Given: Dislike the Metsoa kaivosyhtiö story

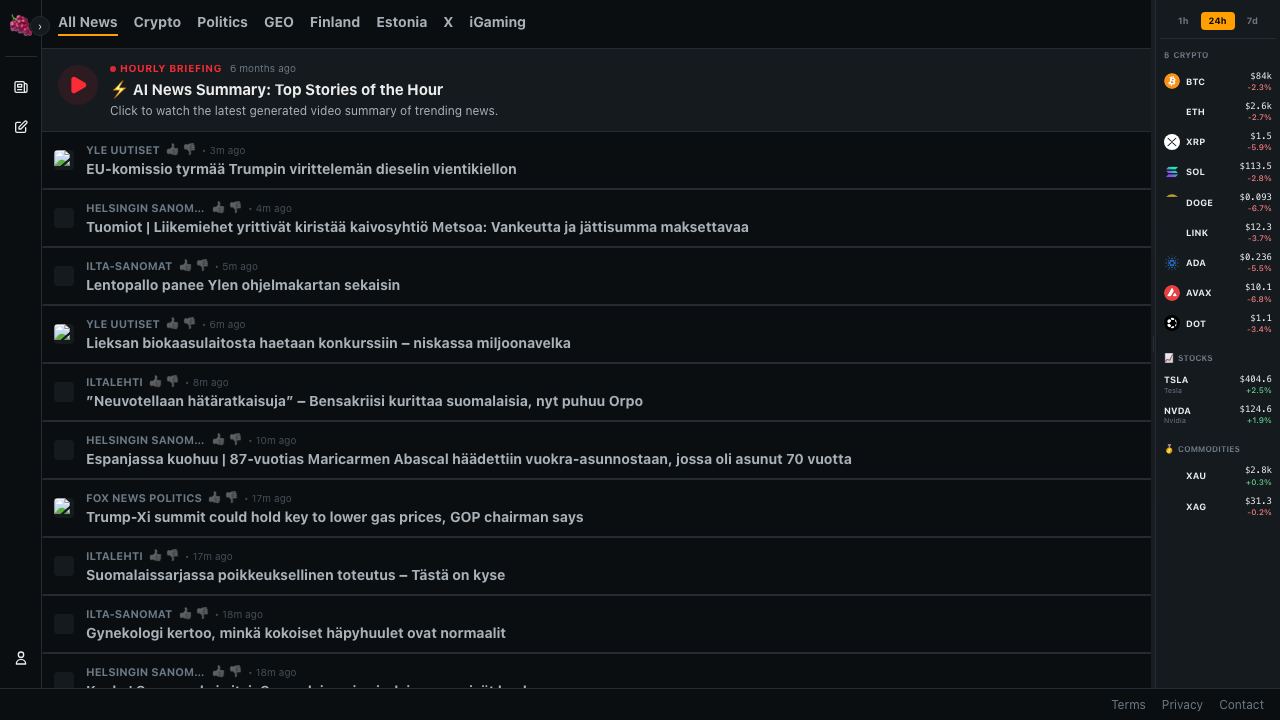Looking at the screenshot, I should point(236,208).
